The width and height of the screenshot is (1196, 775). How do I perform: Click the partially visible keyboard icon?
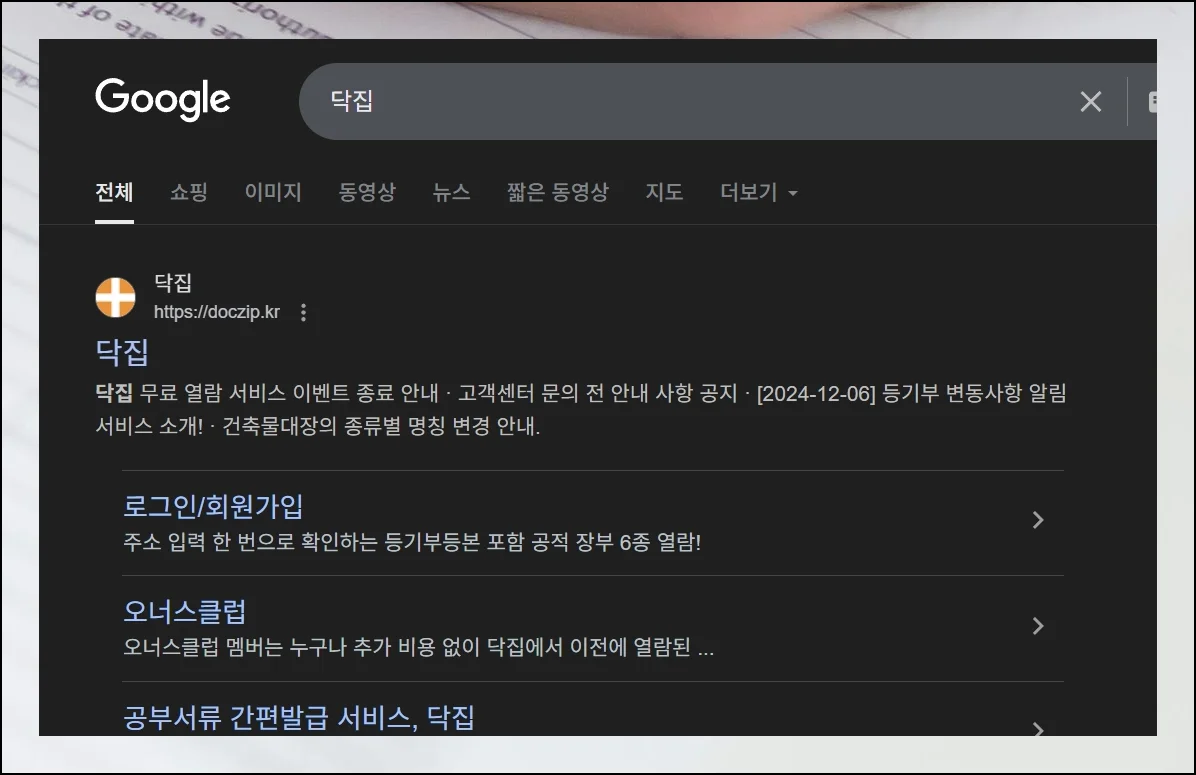1151,101
